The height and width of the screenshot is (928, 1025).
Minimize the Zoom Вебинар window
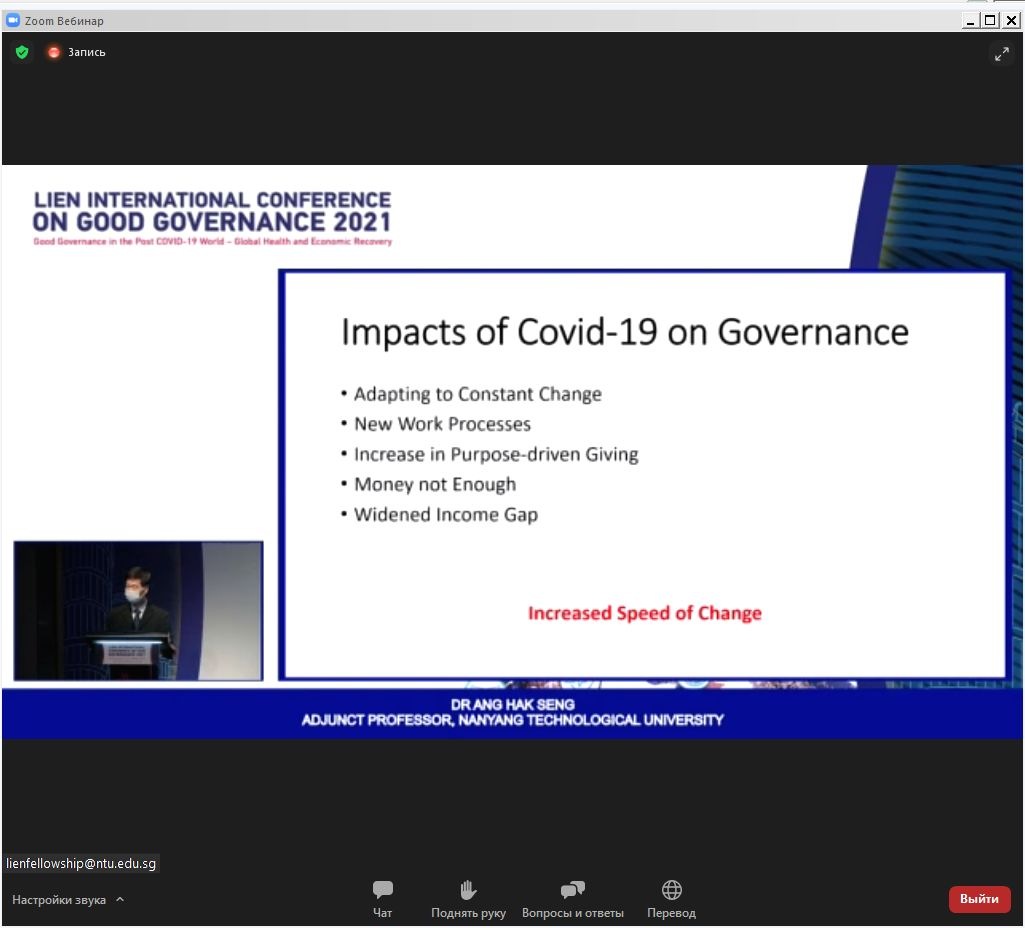coord(971,20)
